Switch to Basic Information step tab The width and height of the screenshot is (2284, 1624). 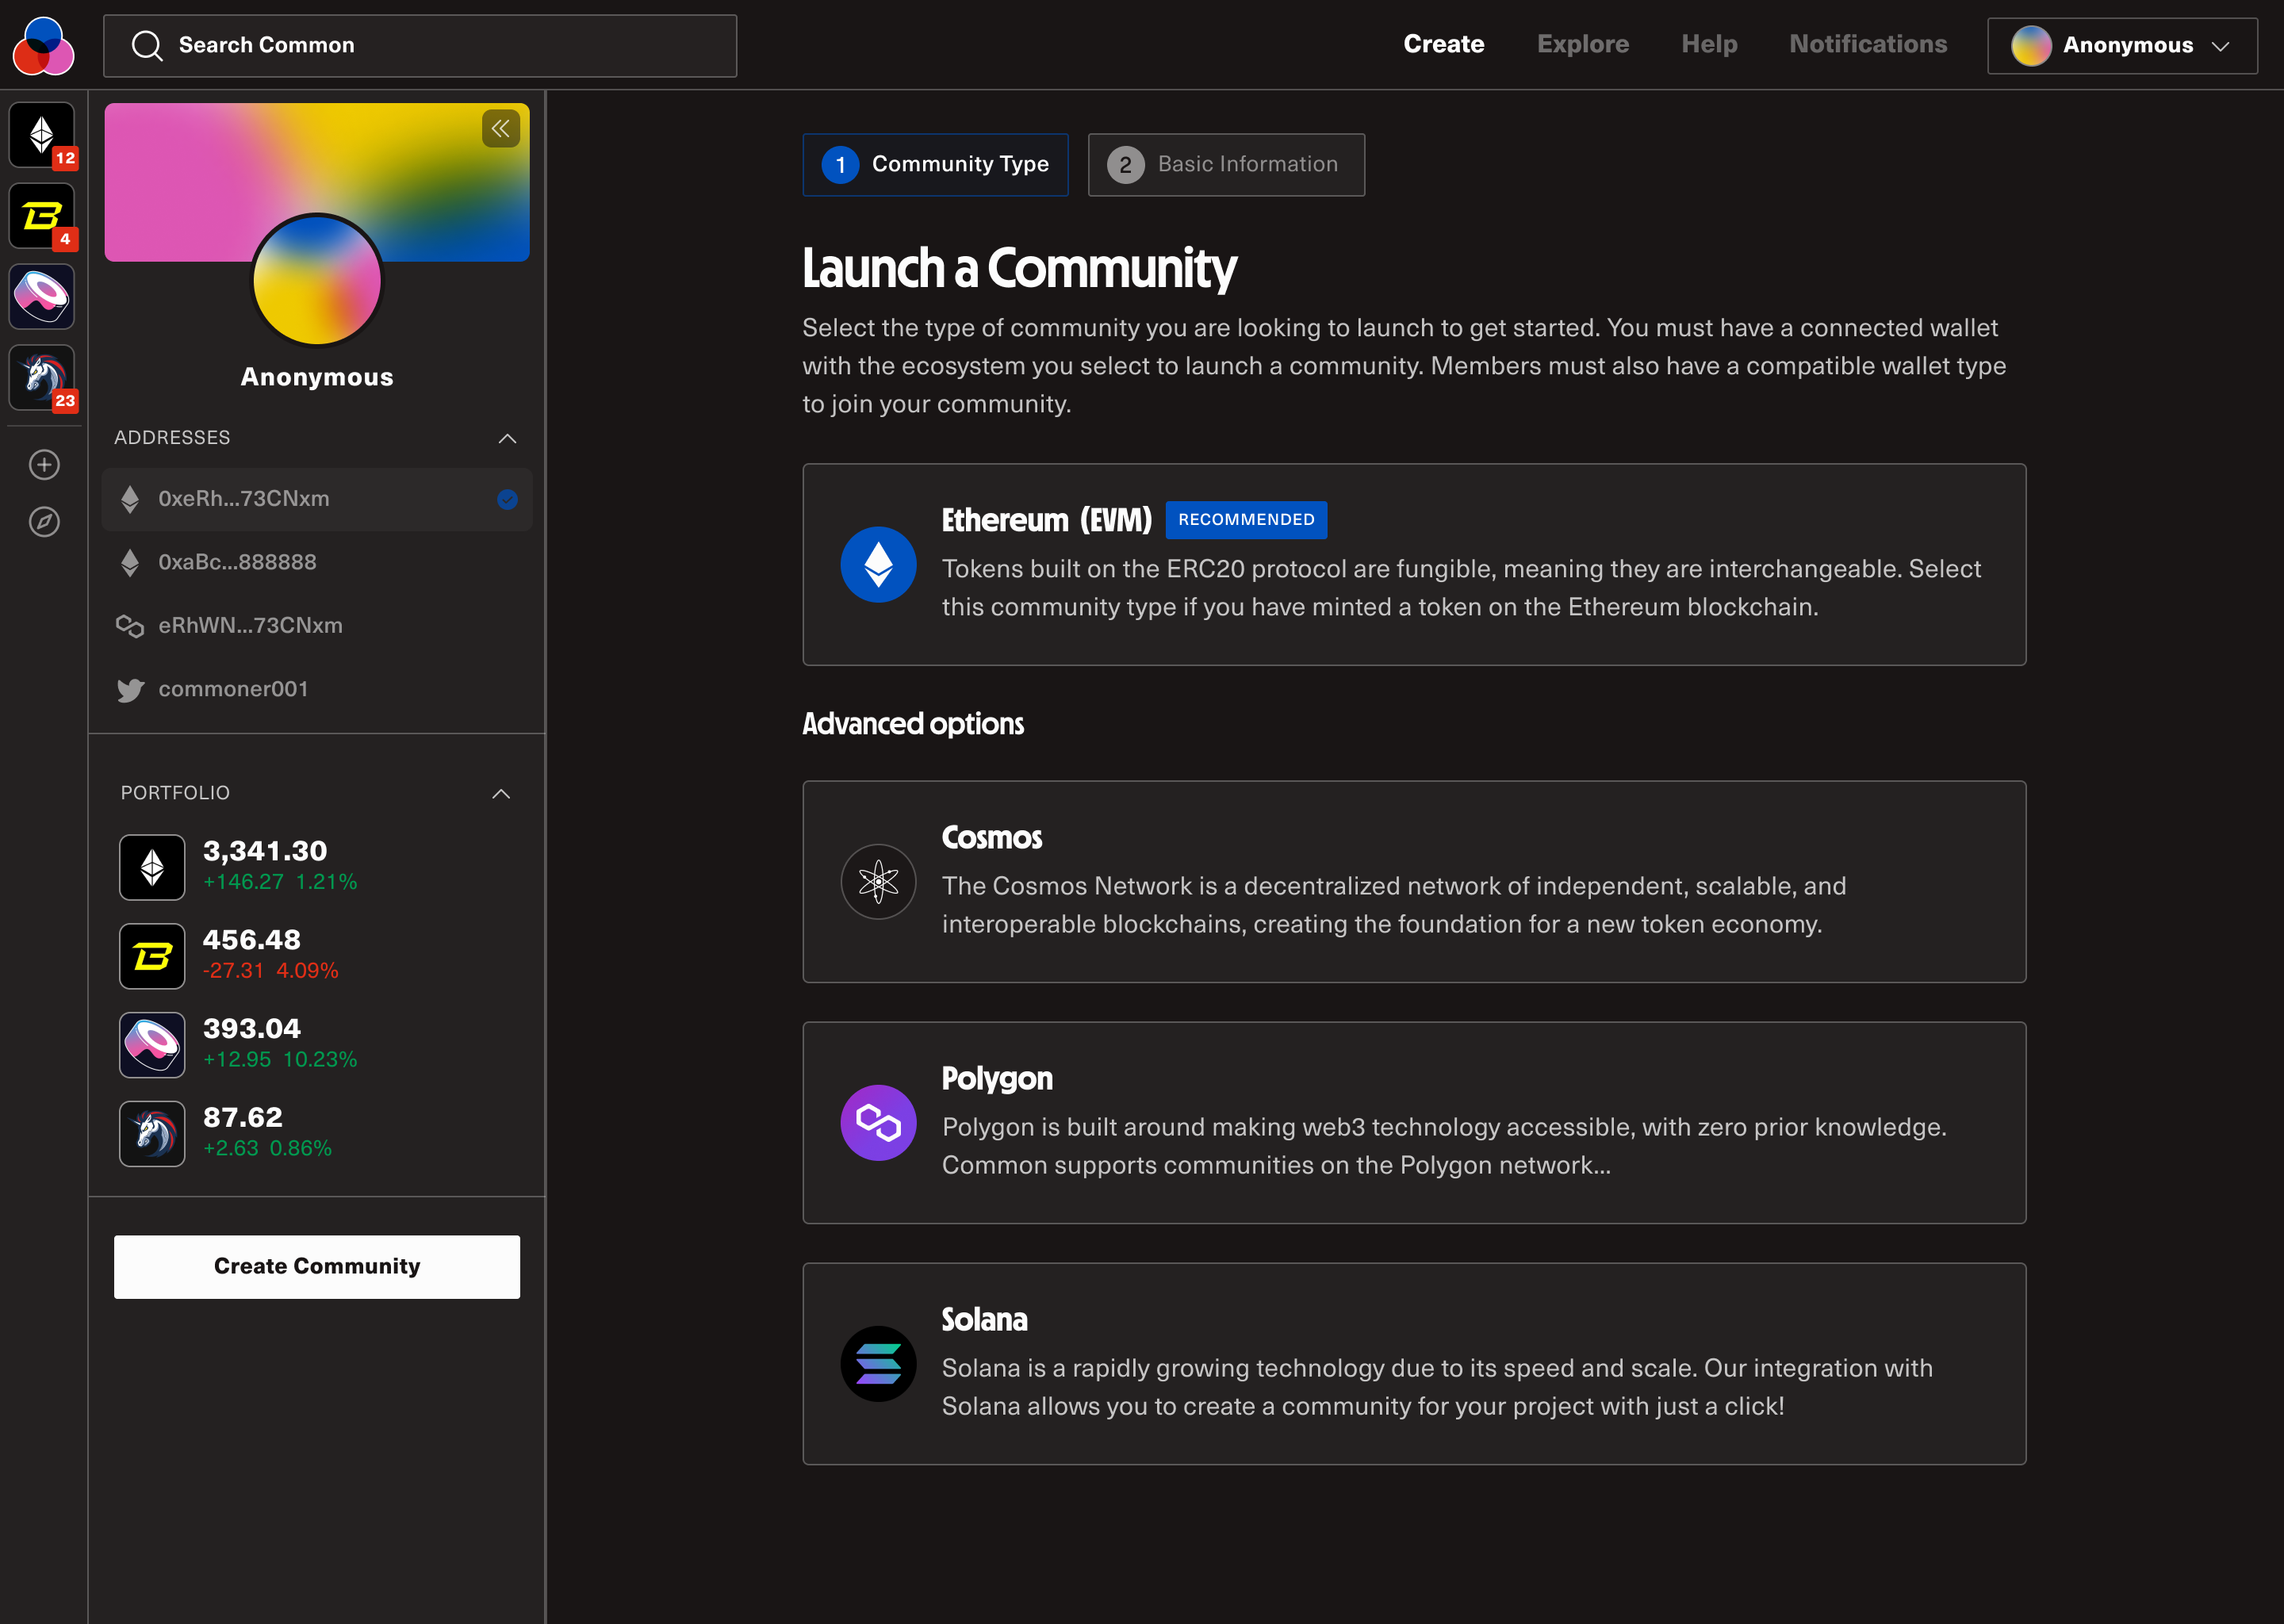tap(1225, 164)
